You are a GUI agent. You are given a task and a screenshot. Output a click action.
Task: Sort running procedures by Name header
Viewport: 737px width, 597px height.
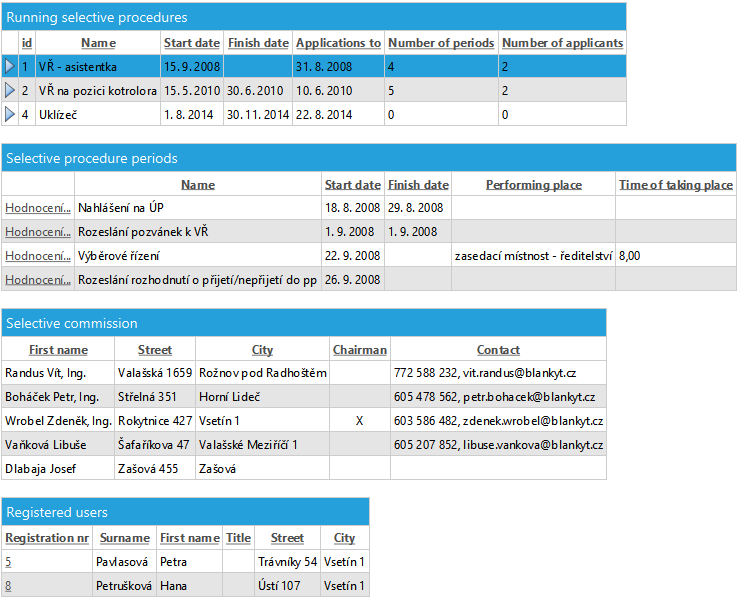(98, 43)
